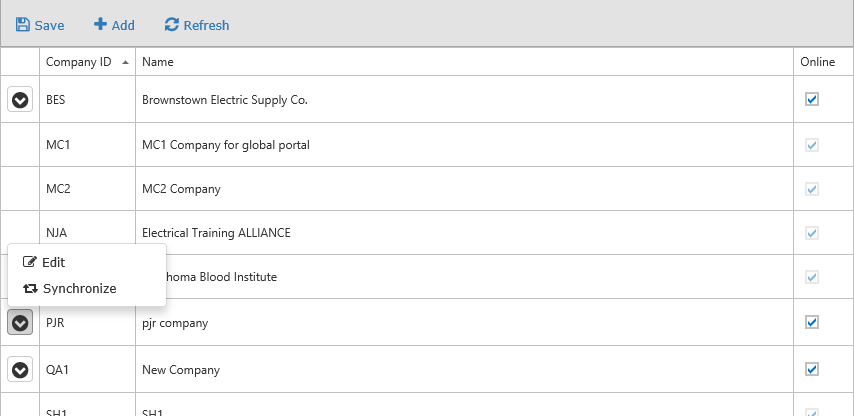Toggle Online checkbox for Brownstown Electric Supply
Viewport: 854px width, 416px height.
pos(812,99)
